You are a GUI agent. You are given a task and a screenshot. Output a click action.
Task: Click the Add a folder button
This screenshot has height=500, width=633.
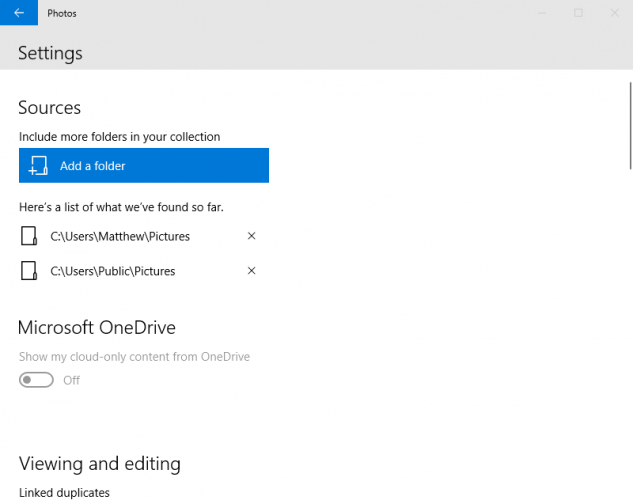click(143, 166)
